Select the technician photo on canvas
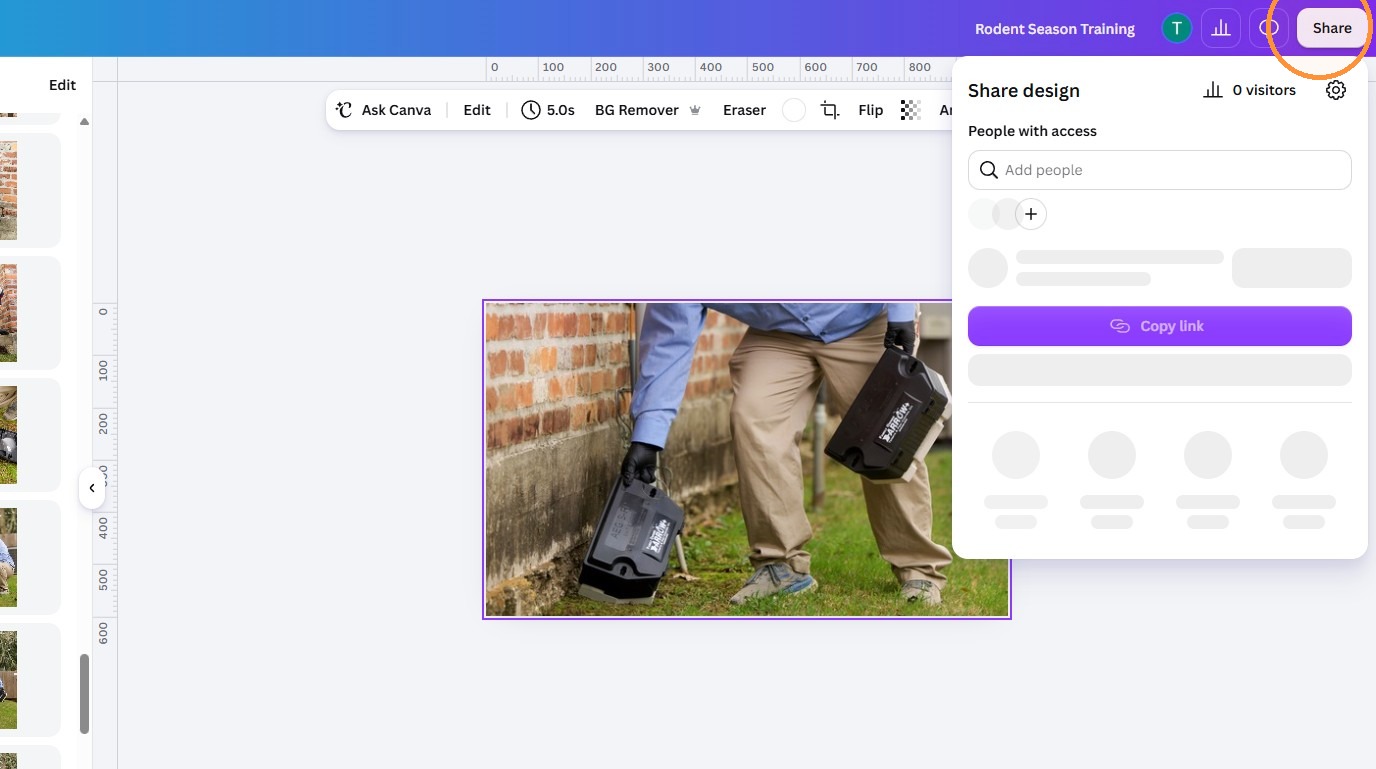 [x=747, y=459]
